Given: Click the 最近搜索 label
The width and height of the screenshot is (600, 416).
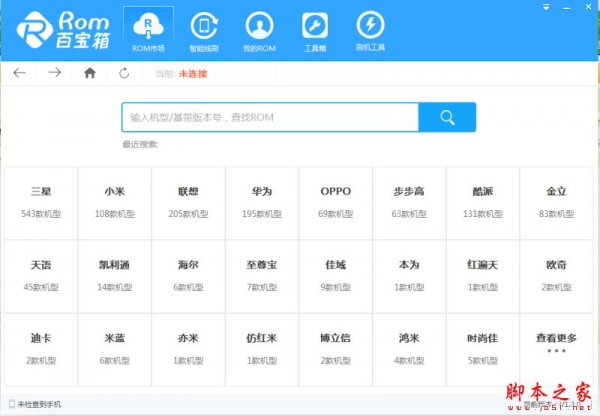Looking at the screenshot, I should [140, 144].
